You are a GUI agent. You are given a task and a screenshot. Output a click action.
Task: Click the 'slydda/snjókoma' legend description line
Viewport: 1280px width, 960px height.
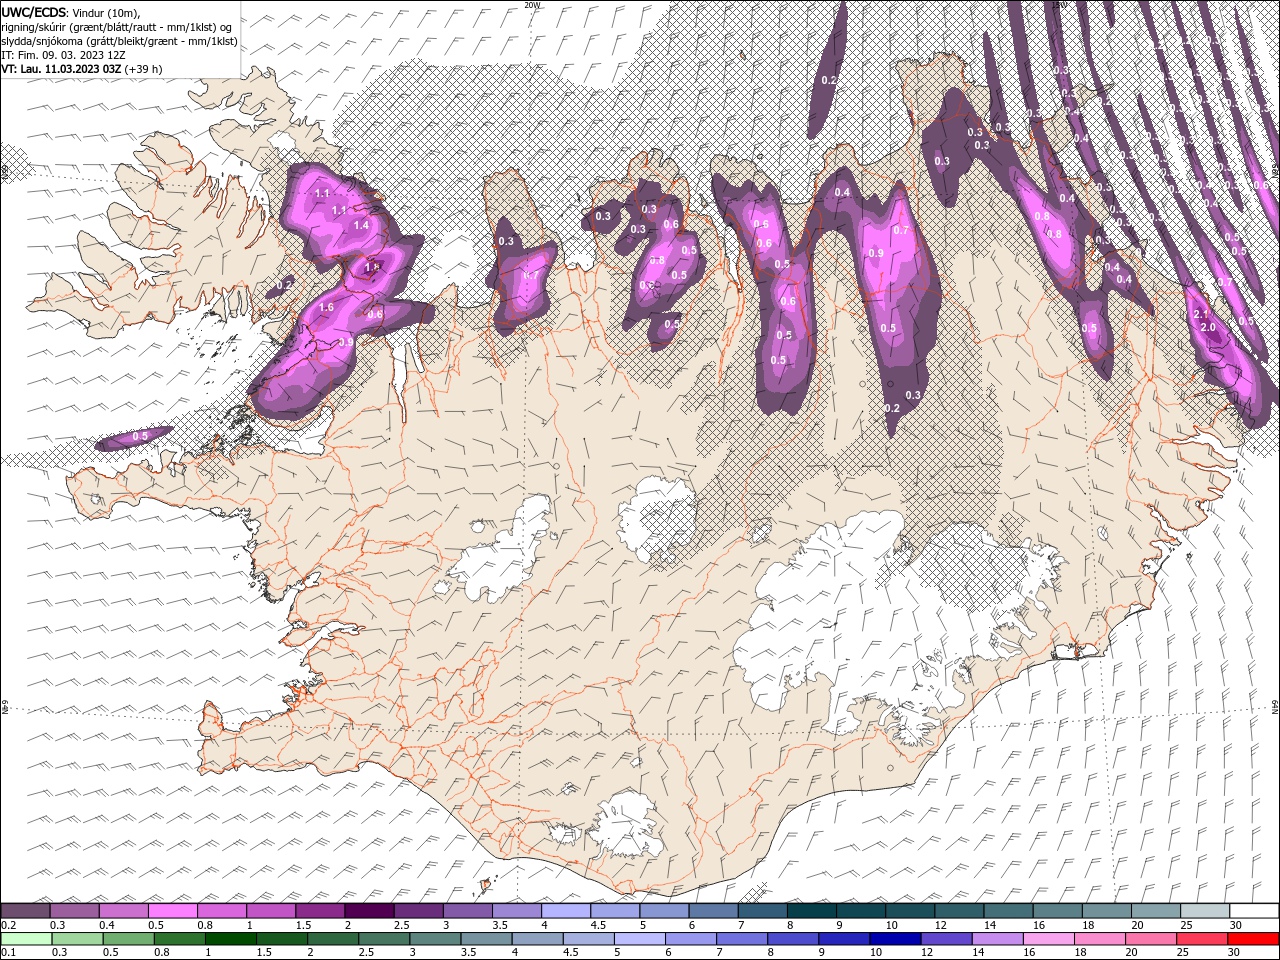119,41
